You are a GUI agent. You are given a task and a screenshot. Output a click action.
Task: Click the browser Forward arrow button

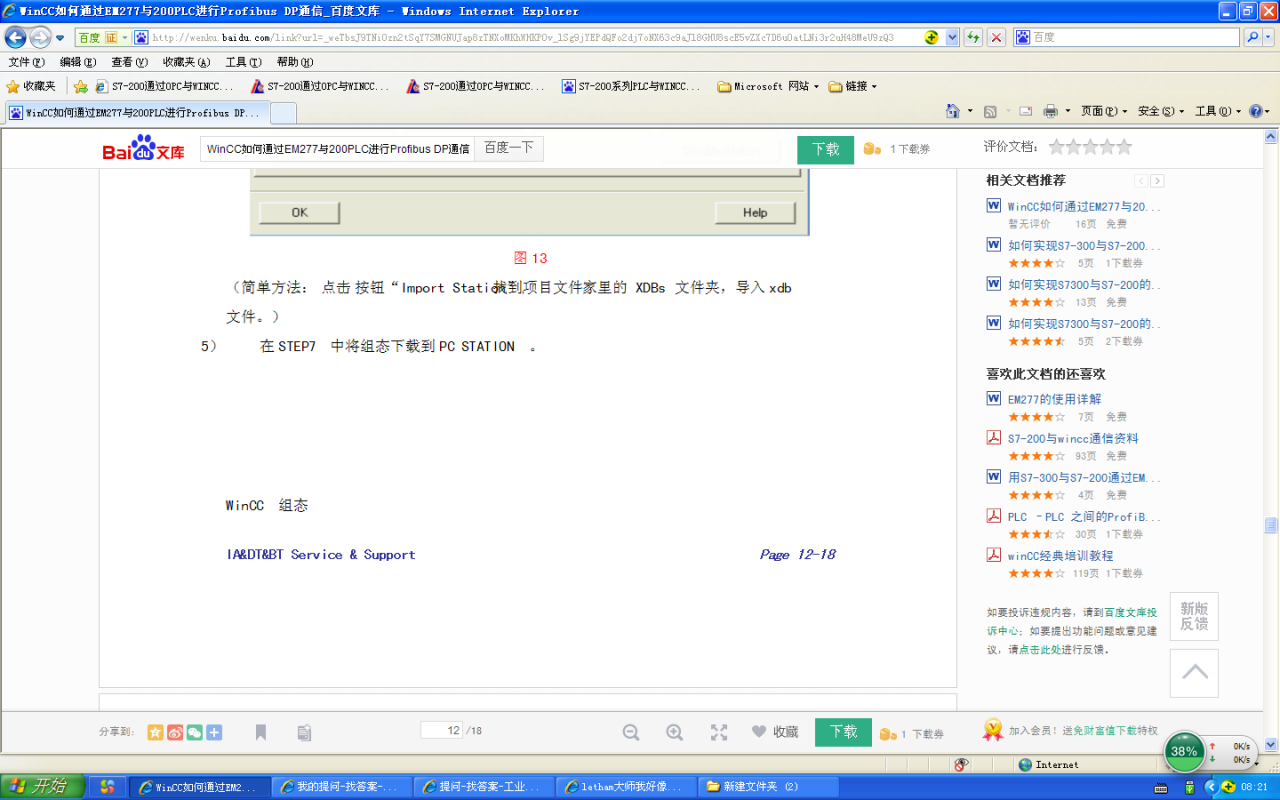40,37
